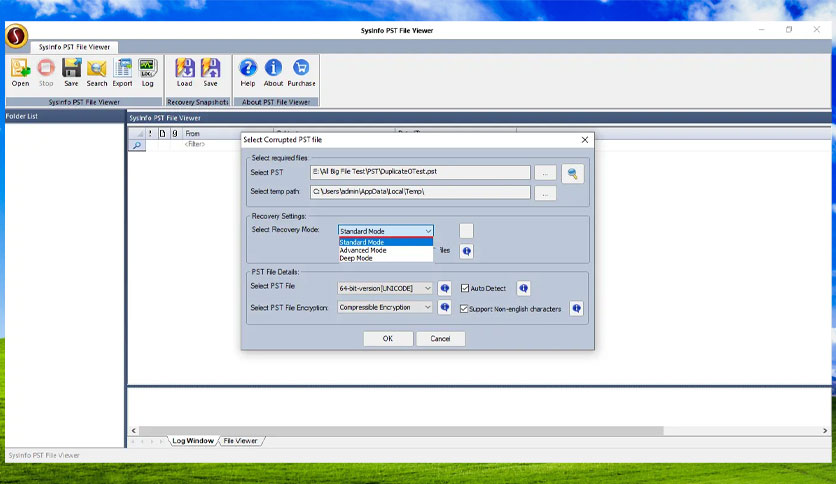Click info icon next to recovery mode files
The width and height of the screenshot is (836, 484).
coord(467,251)
